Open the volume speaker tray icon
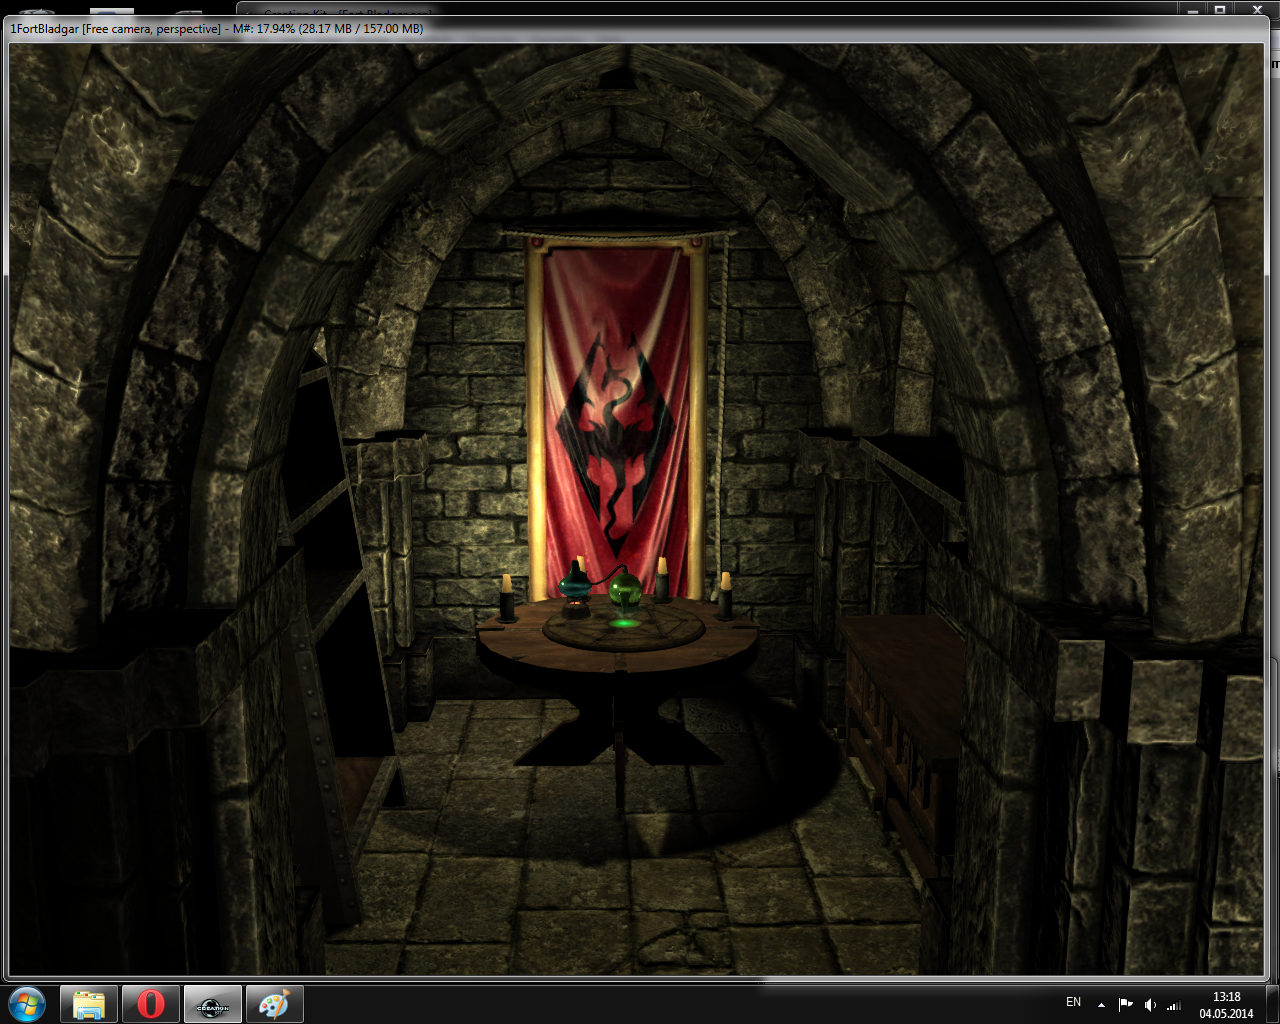1280x1024 pixels. tap(1150, 1005)
